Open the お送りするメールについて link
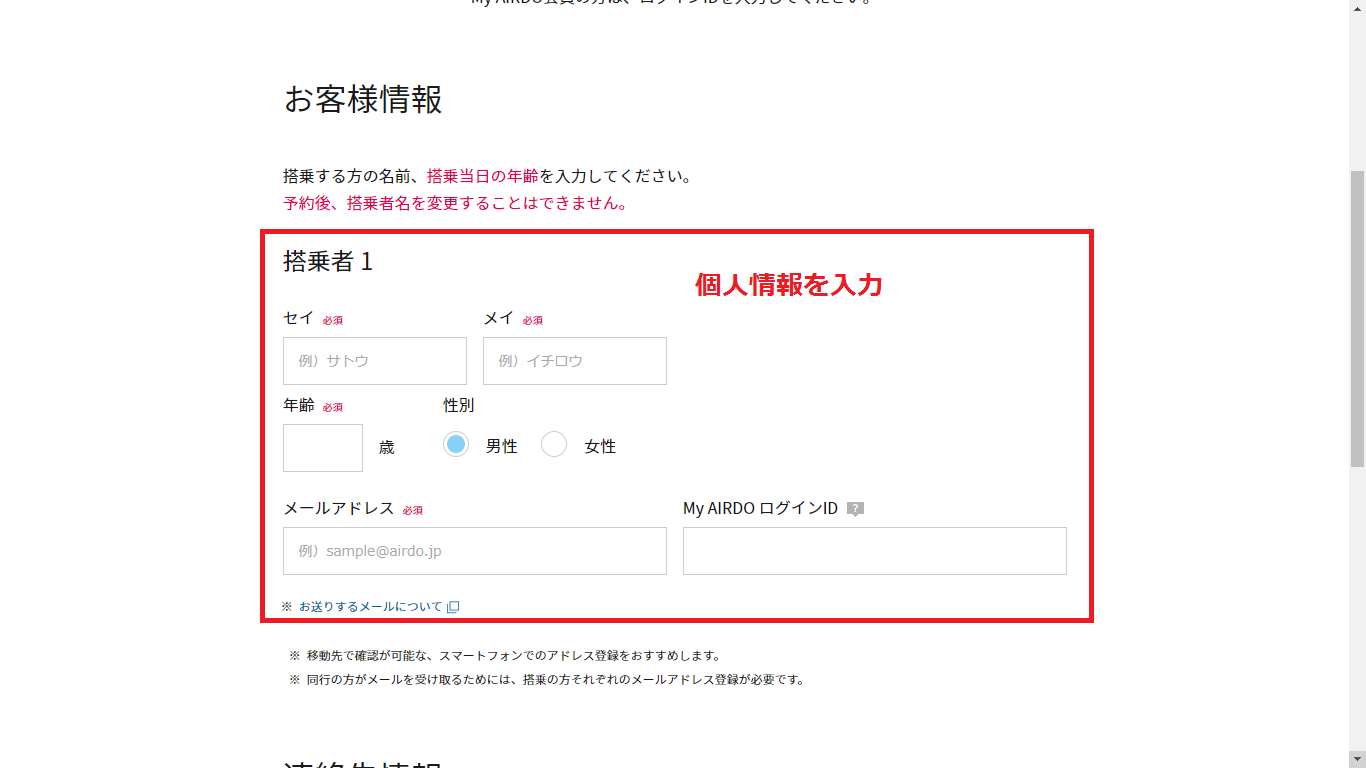 (370, 607)
